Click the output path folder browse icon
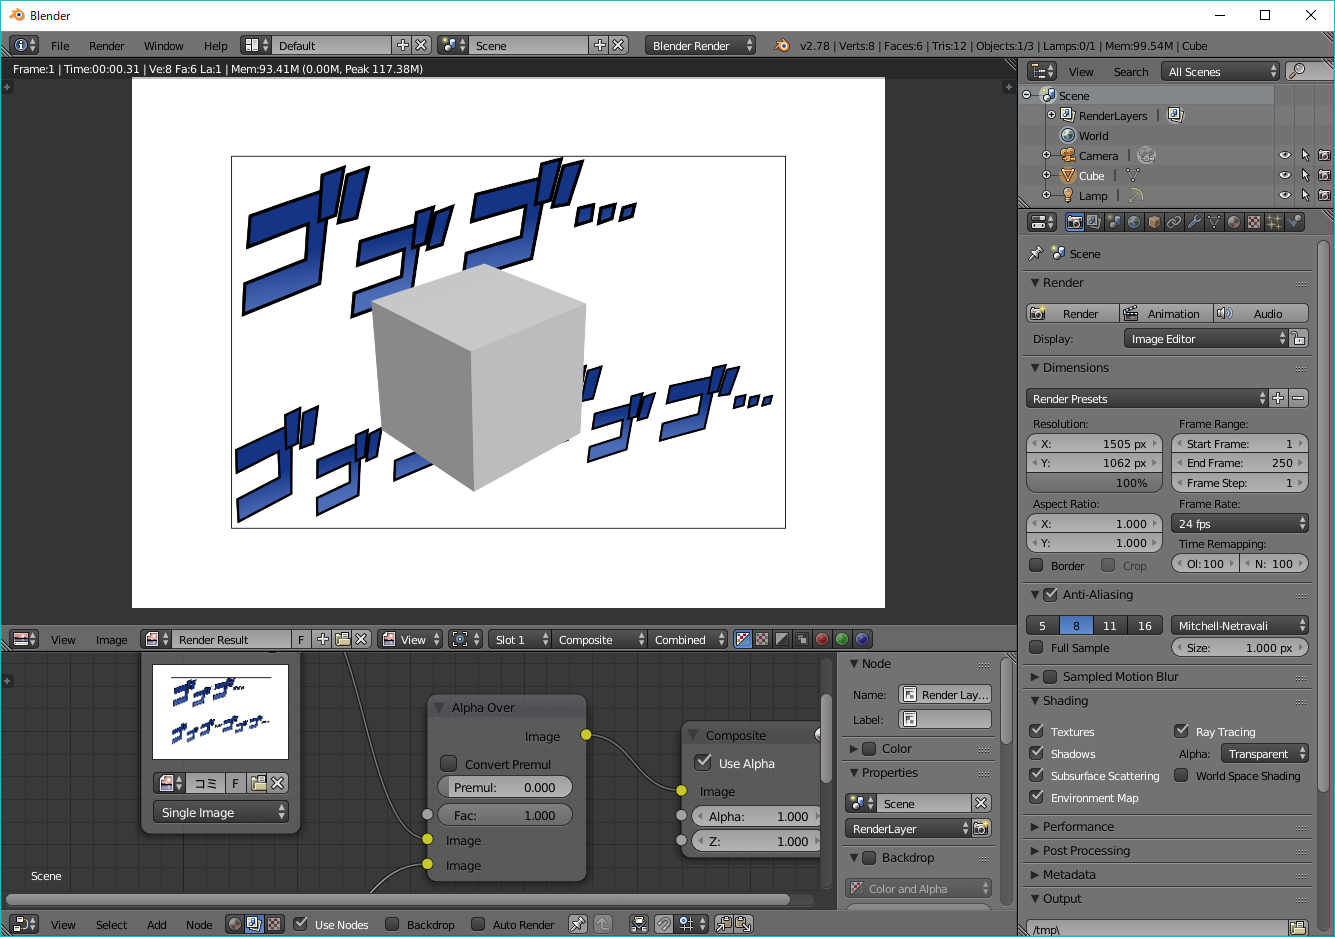1335x937 pixels. pos(1298,928)
